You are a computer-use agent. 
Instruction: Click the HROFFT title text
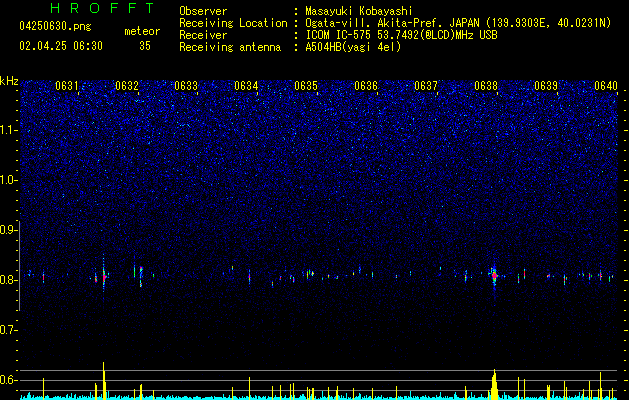[102, 8]
